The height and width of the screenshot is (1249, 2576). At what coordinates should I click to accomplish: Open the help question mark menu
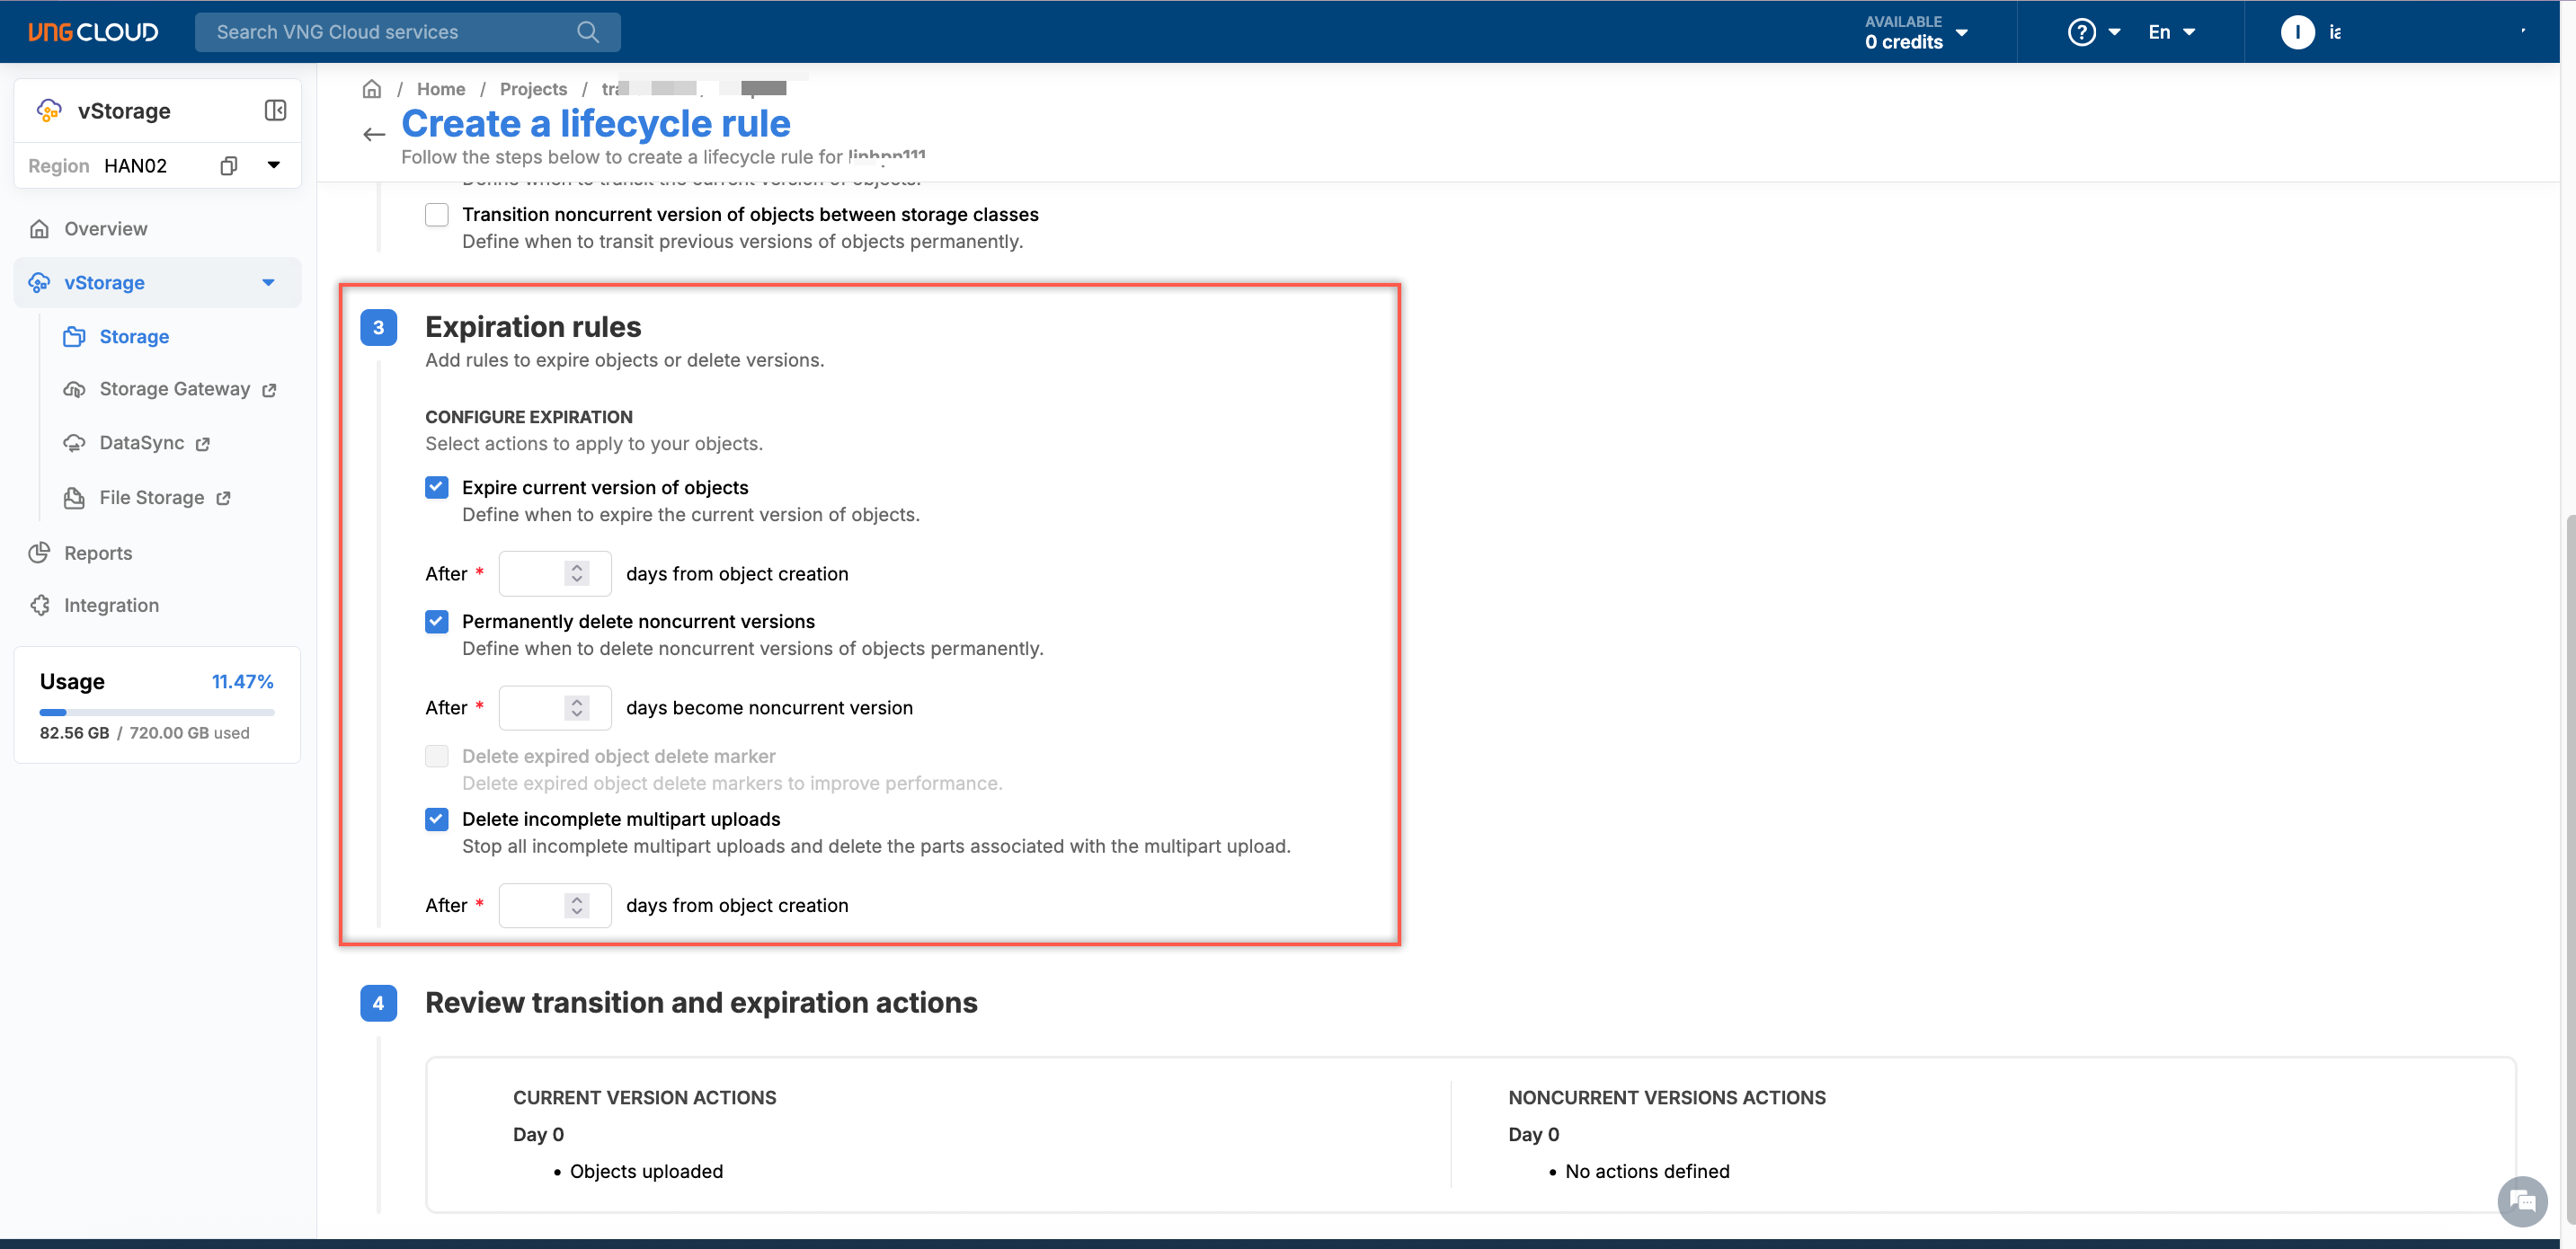(x=2081, y=32)
